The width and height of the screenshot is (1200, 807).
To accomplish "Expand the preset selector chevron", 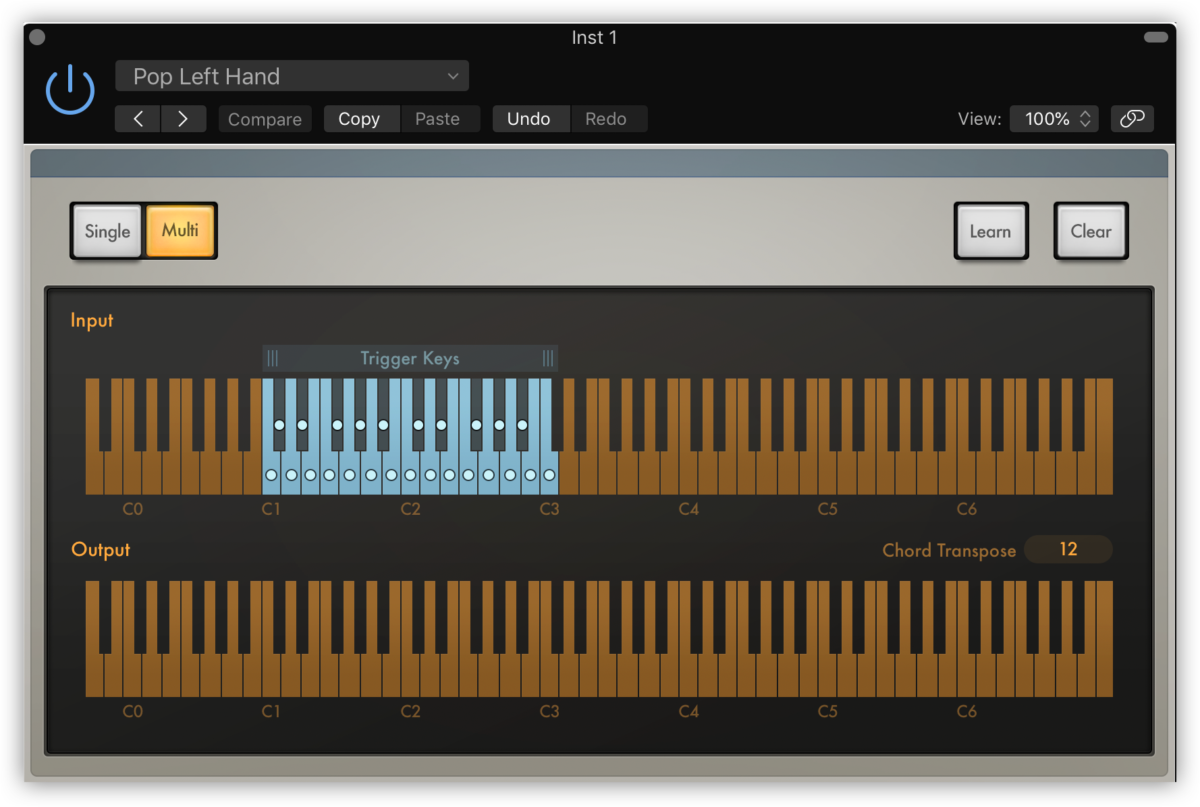I will coord(452,75).
